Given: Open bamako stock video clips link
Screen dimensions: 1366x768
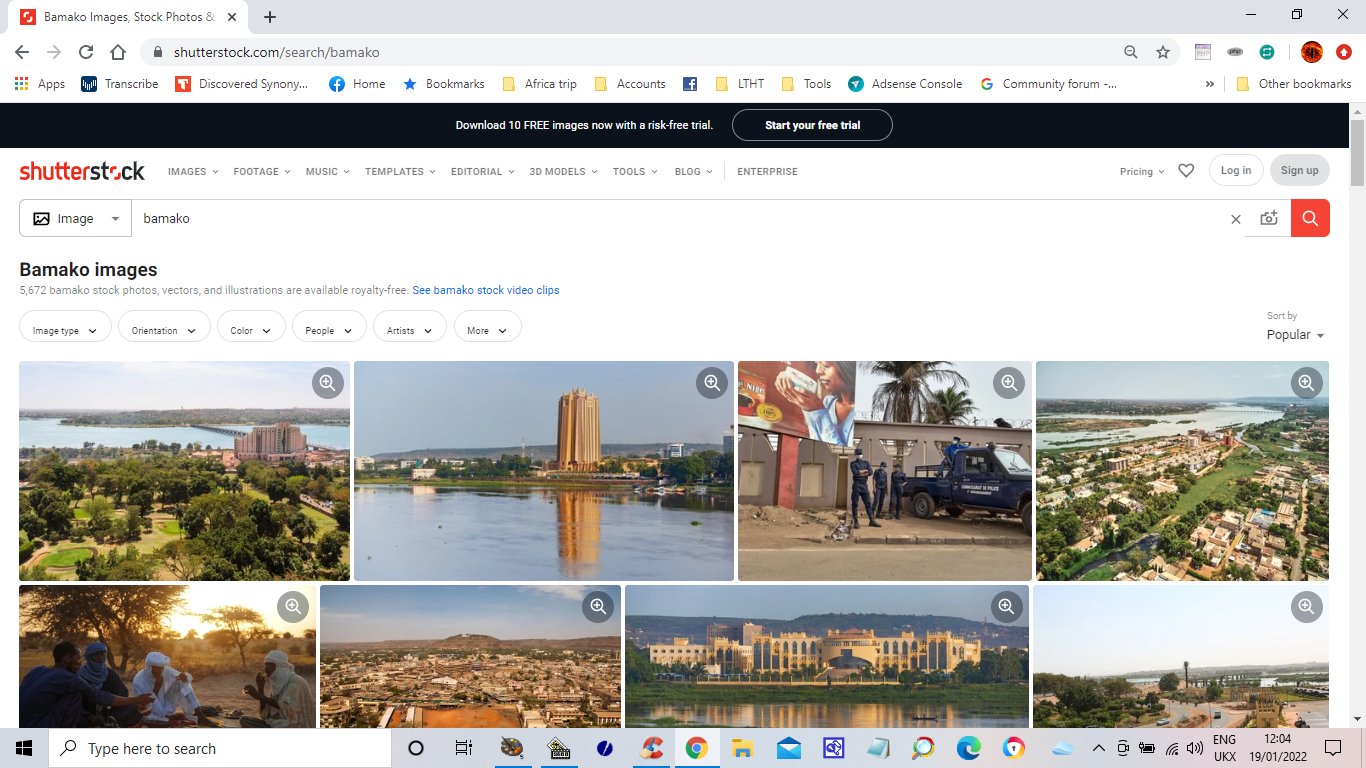Looking at the screenshot, I should (486, 289).
